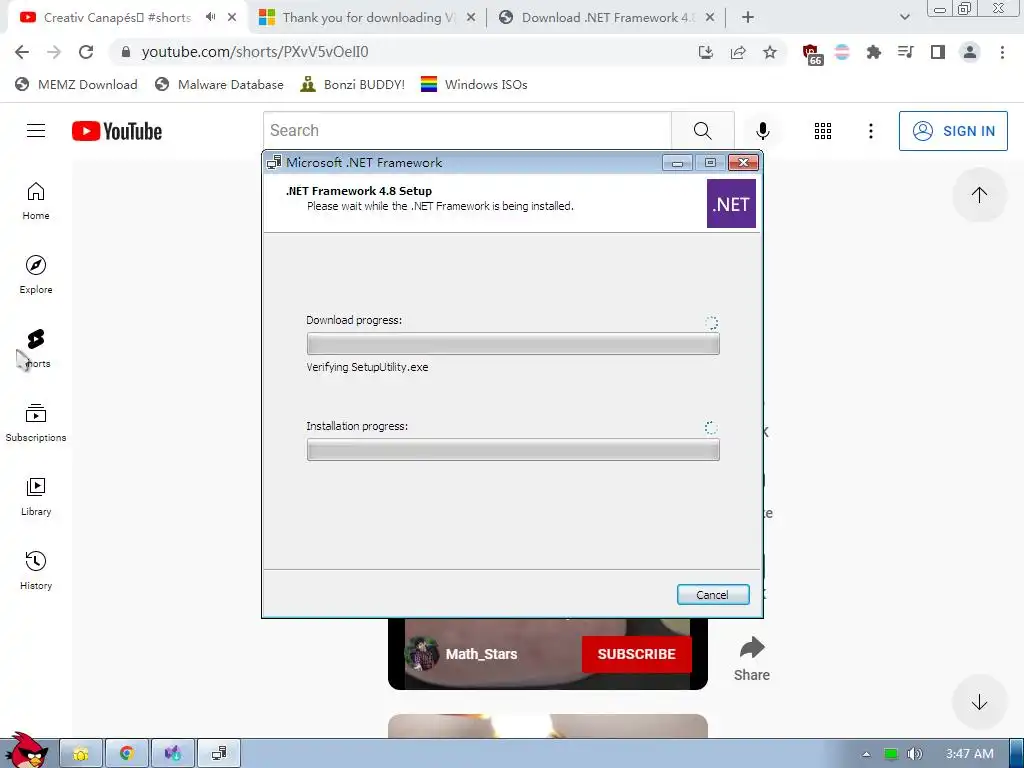Open Subscriptions in the YouTube sidebar
Screen dimensions: 1024x768
[x=36, y=423]
